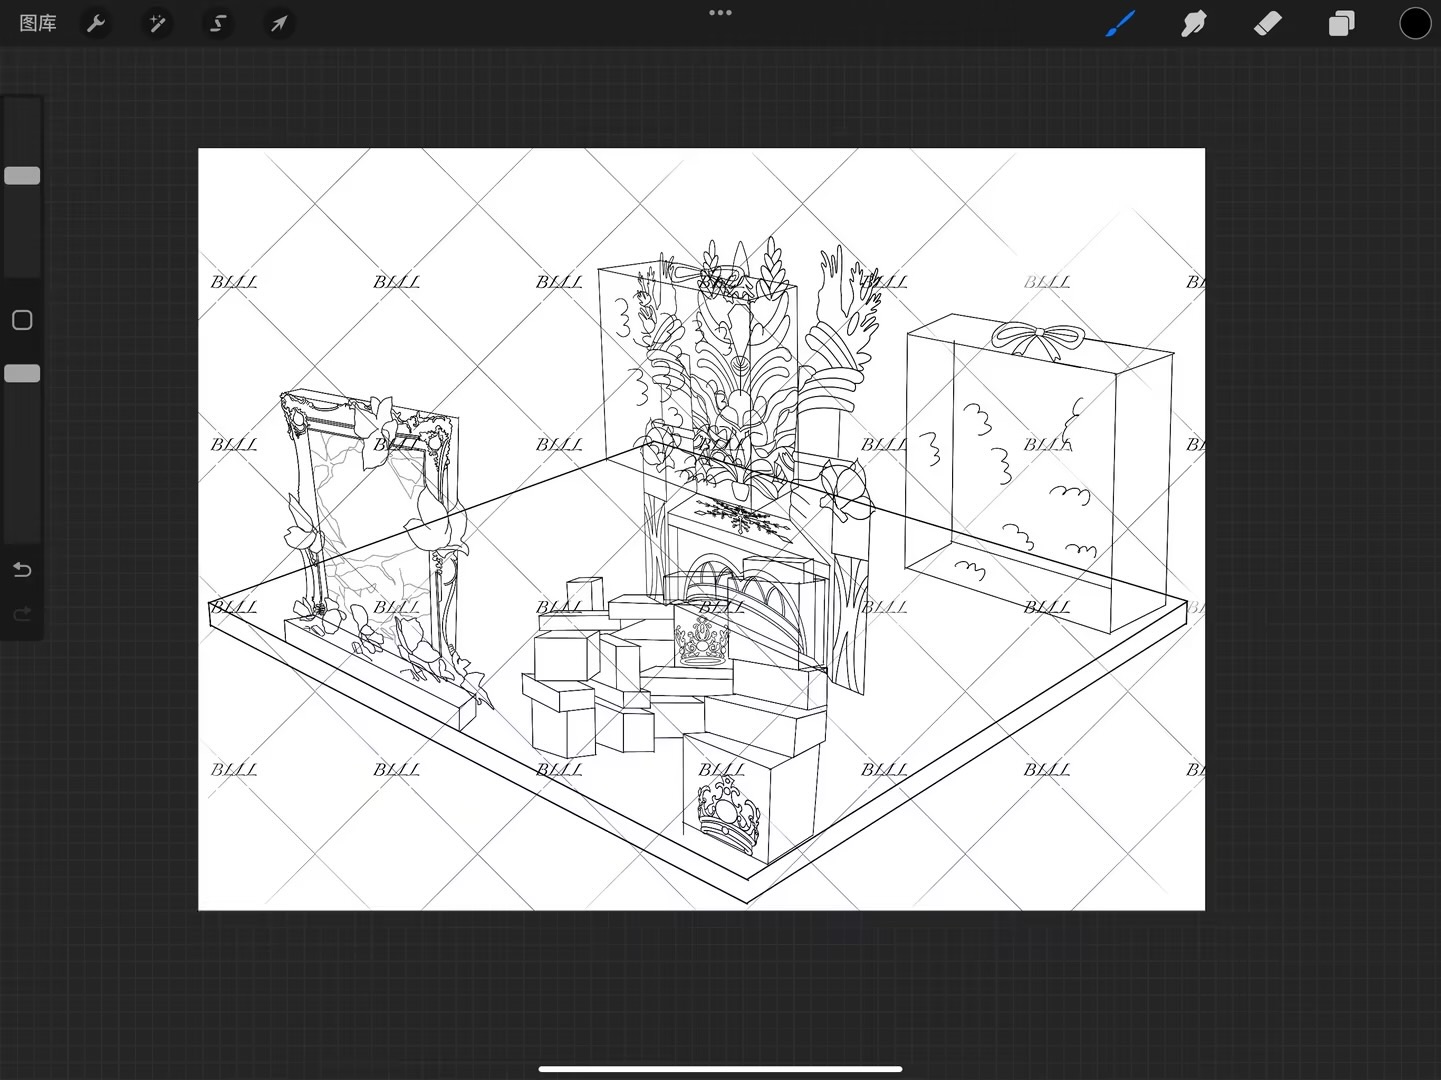Open the Actions wrench menu
The height and width of the screenshot is (1080, 1441).
pyautogui.click(x=96, y=23)
